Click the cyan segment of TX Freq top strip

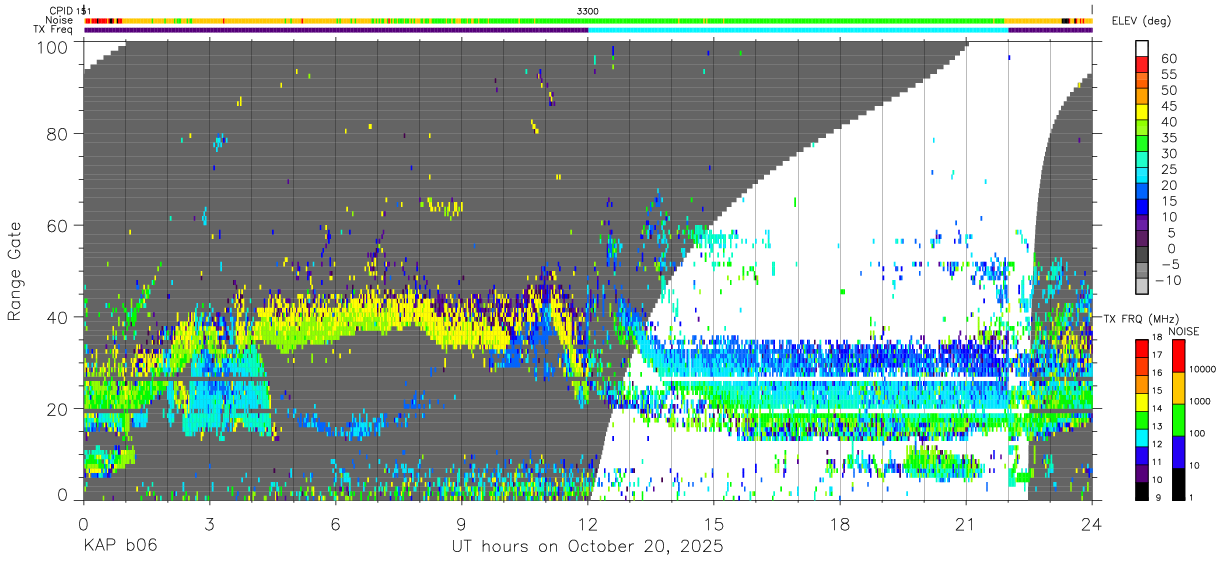tap(799, 30)
